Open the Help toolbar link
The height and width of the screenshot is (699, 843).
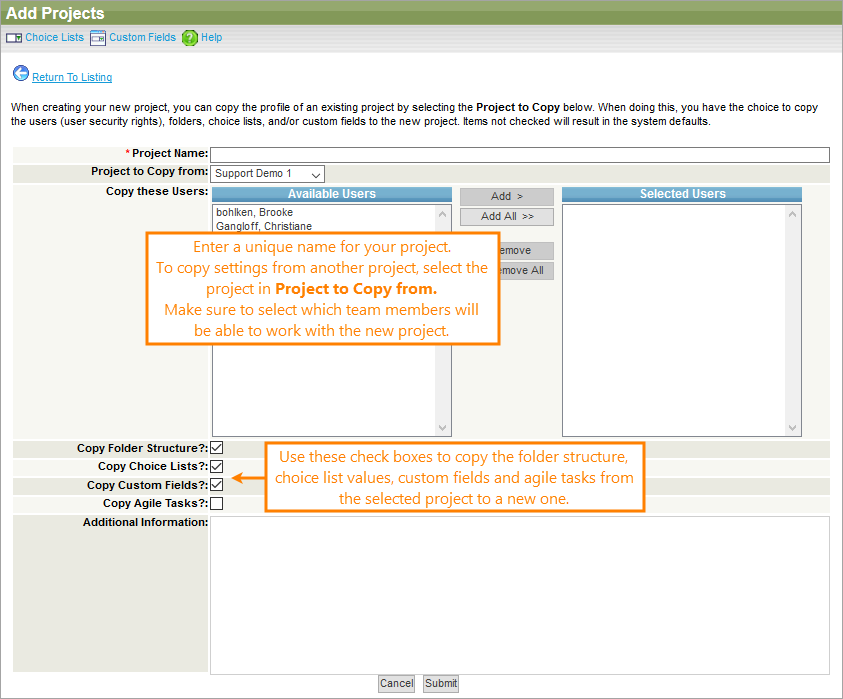click(211, 38)
